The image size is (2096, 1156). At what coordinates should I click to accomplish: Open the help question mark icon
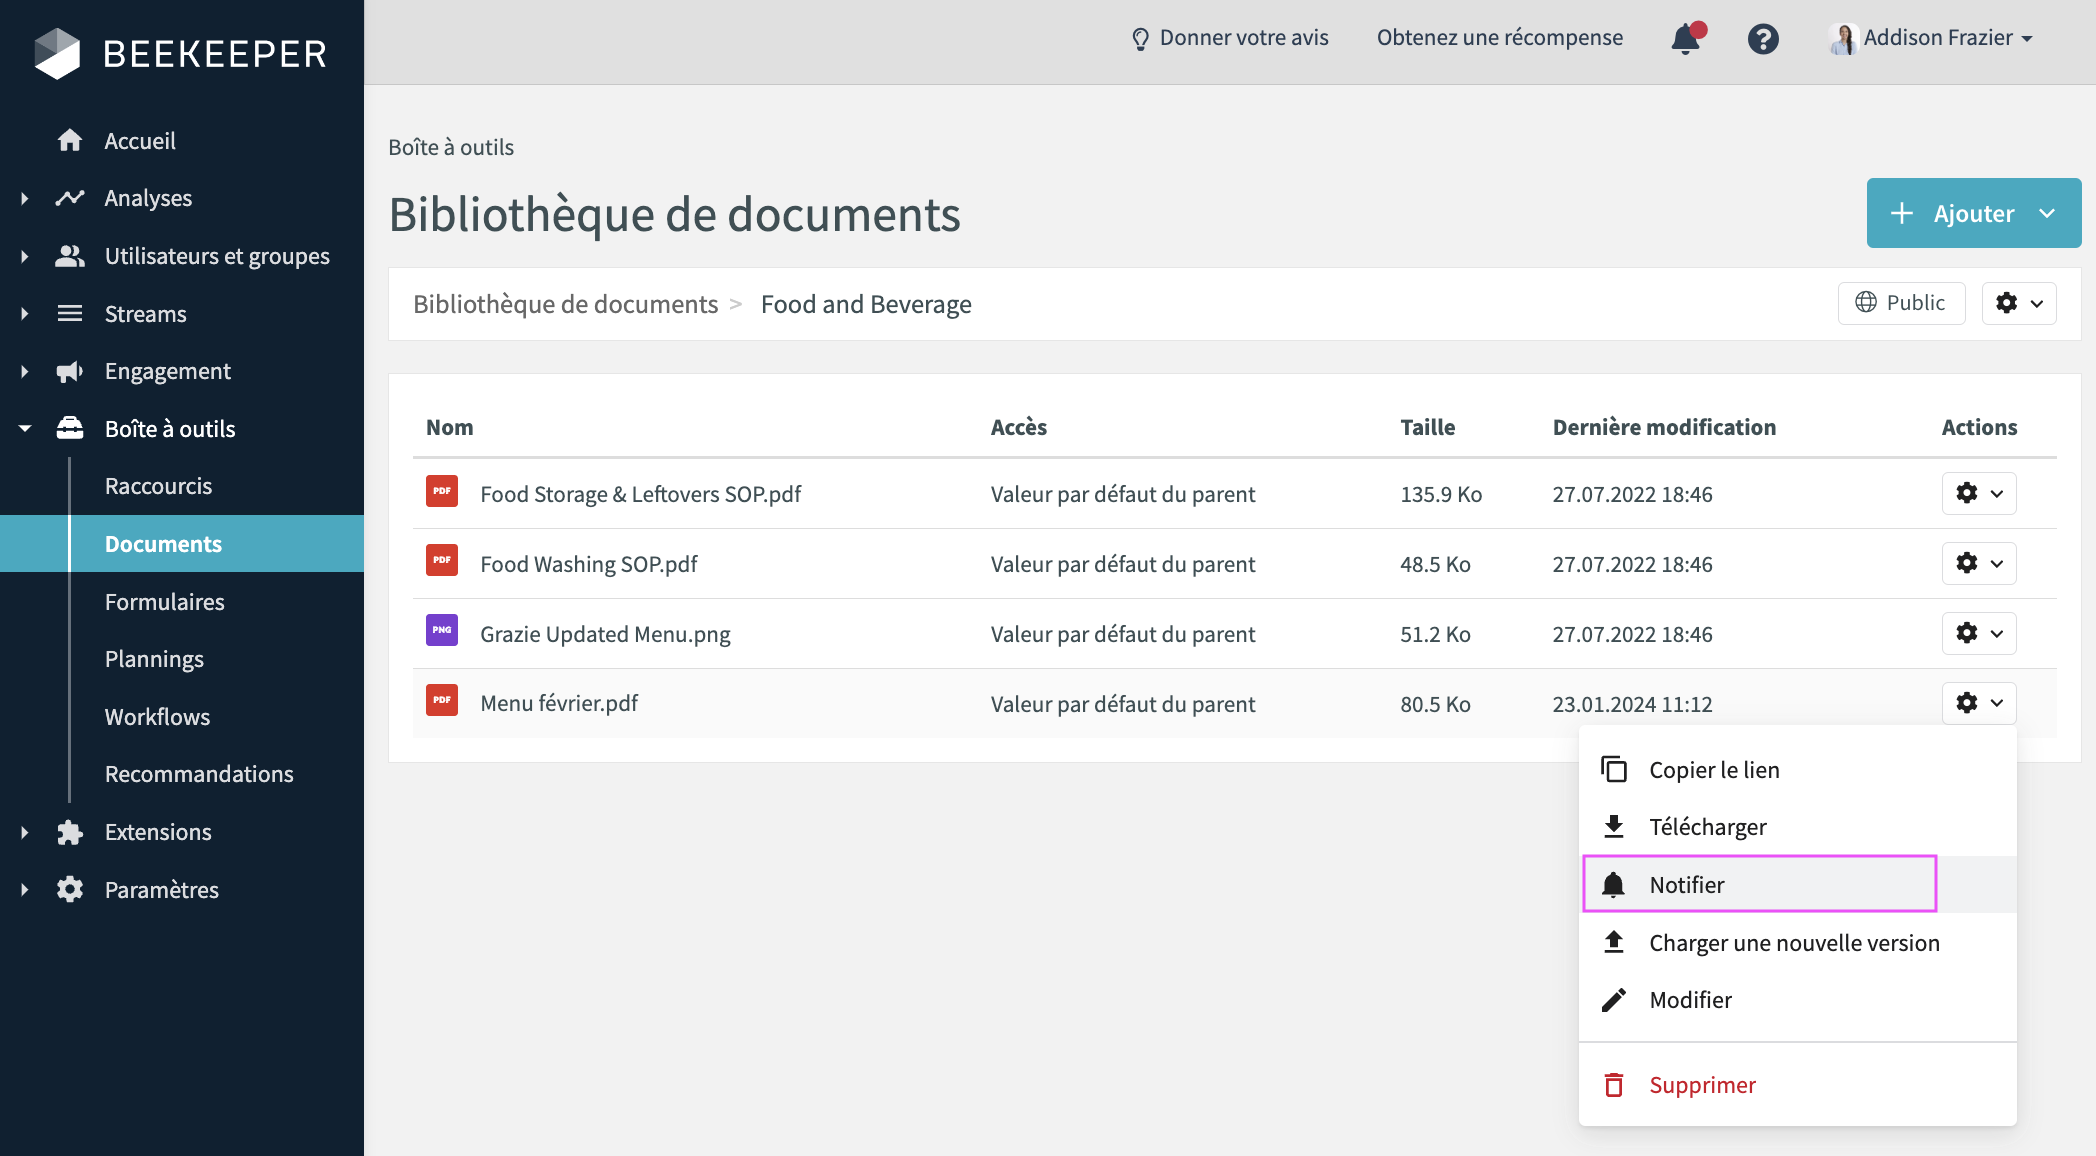[x=1763, y=38]
